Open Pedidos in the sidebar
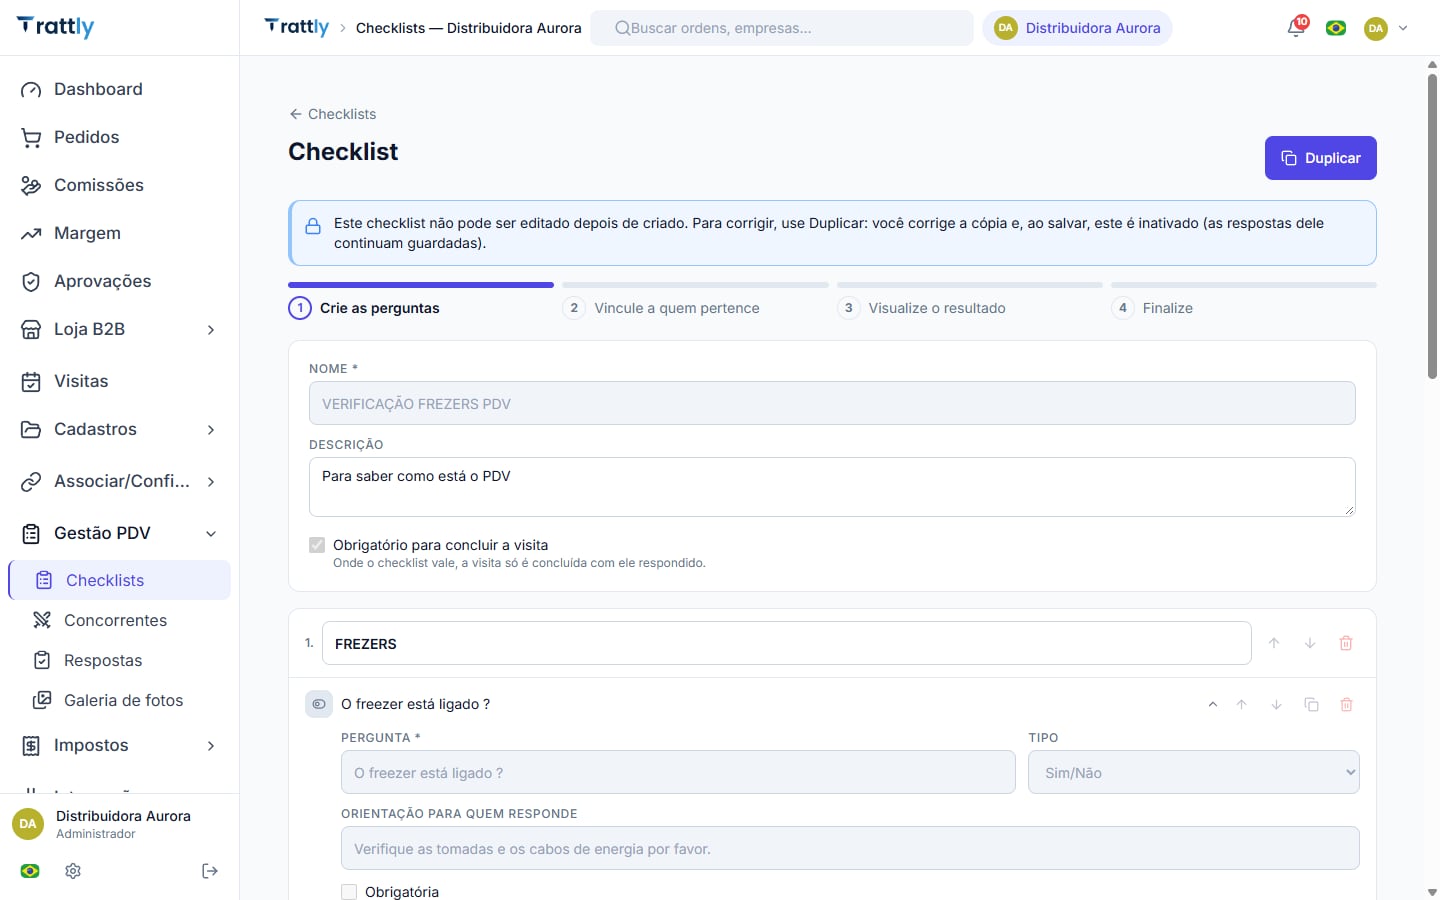The height and width of the screenshot is (900, 1440). point(119,137)
